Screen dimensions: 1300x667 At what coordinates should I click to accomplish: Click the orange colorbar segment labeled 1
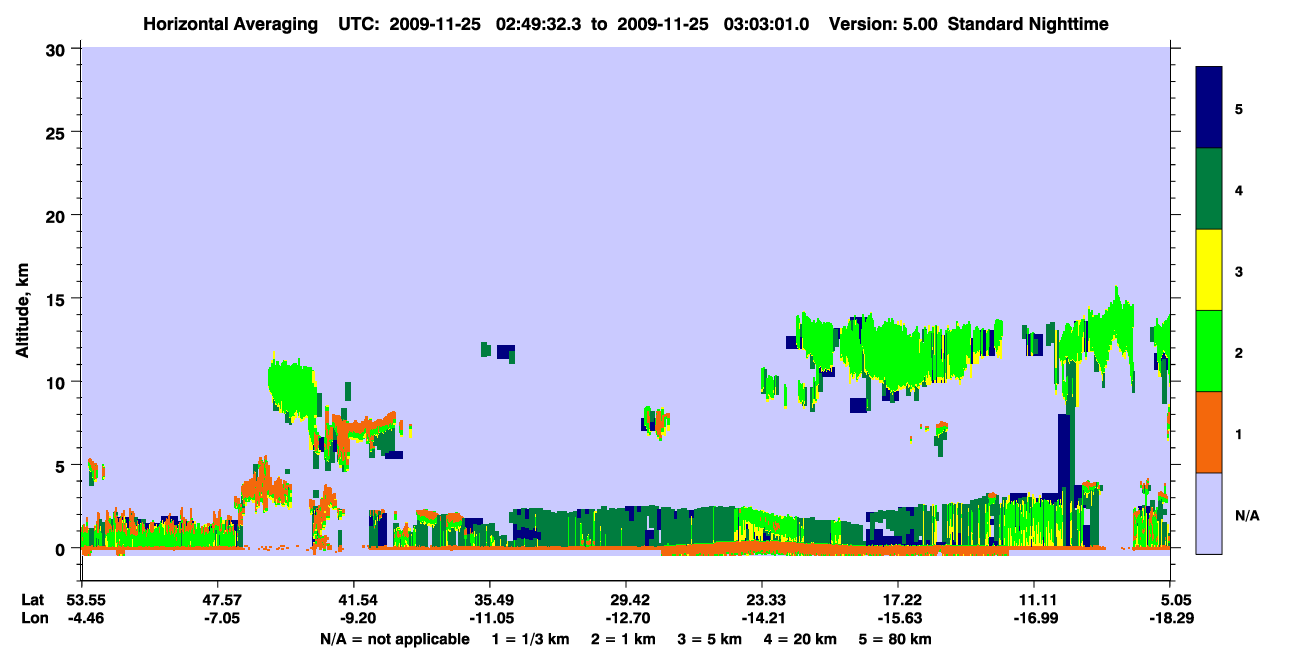pos(1209,432)
